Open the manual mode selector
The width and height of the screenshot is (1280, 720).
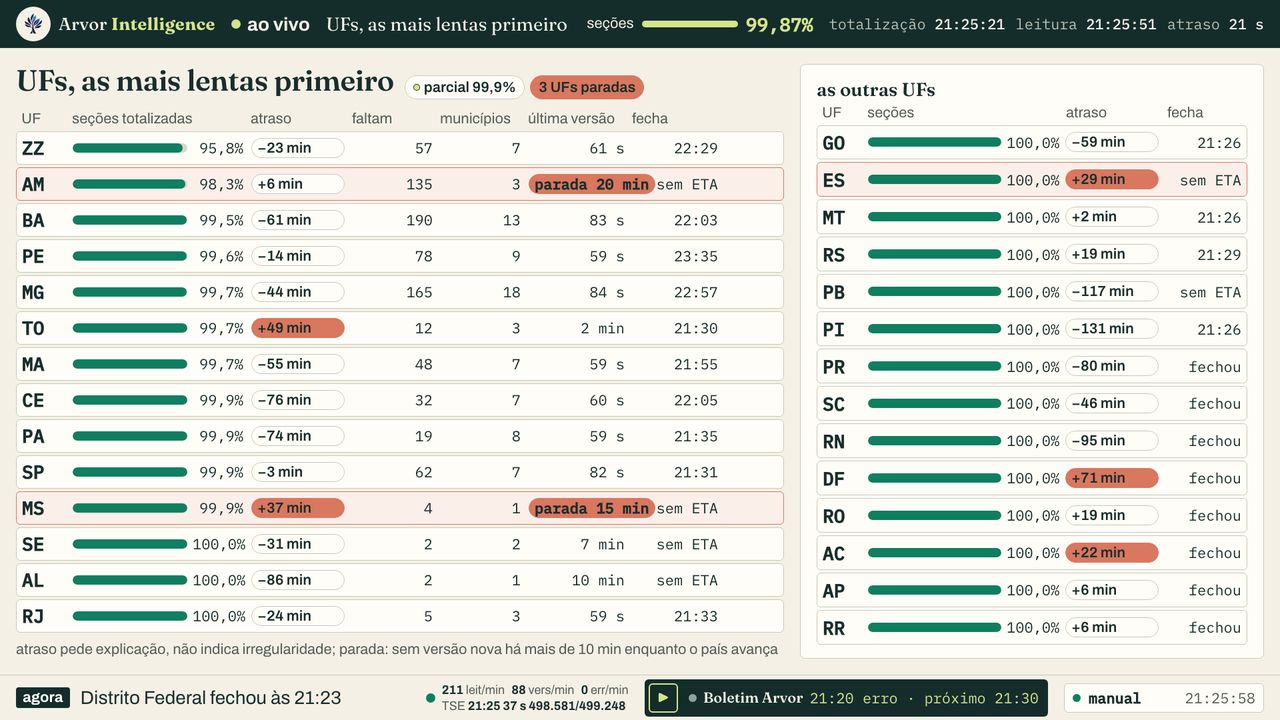[x=1163, y=698]
